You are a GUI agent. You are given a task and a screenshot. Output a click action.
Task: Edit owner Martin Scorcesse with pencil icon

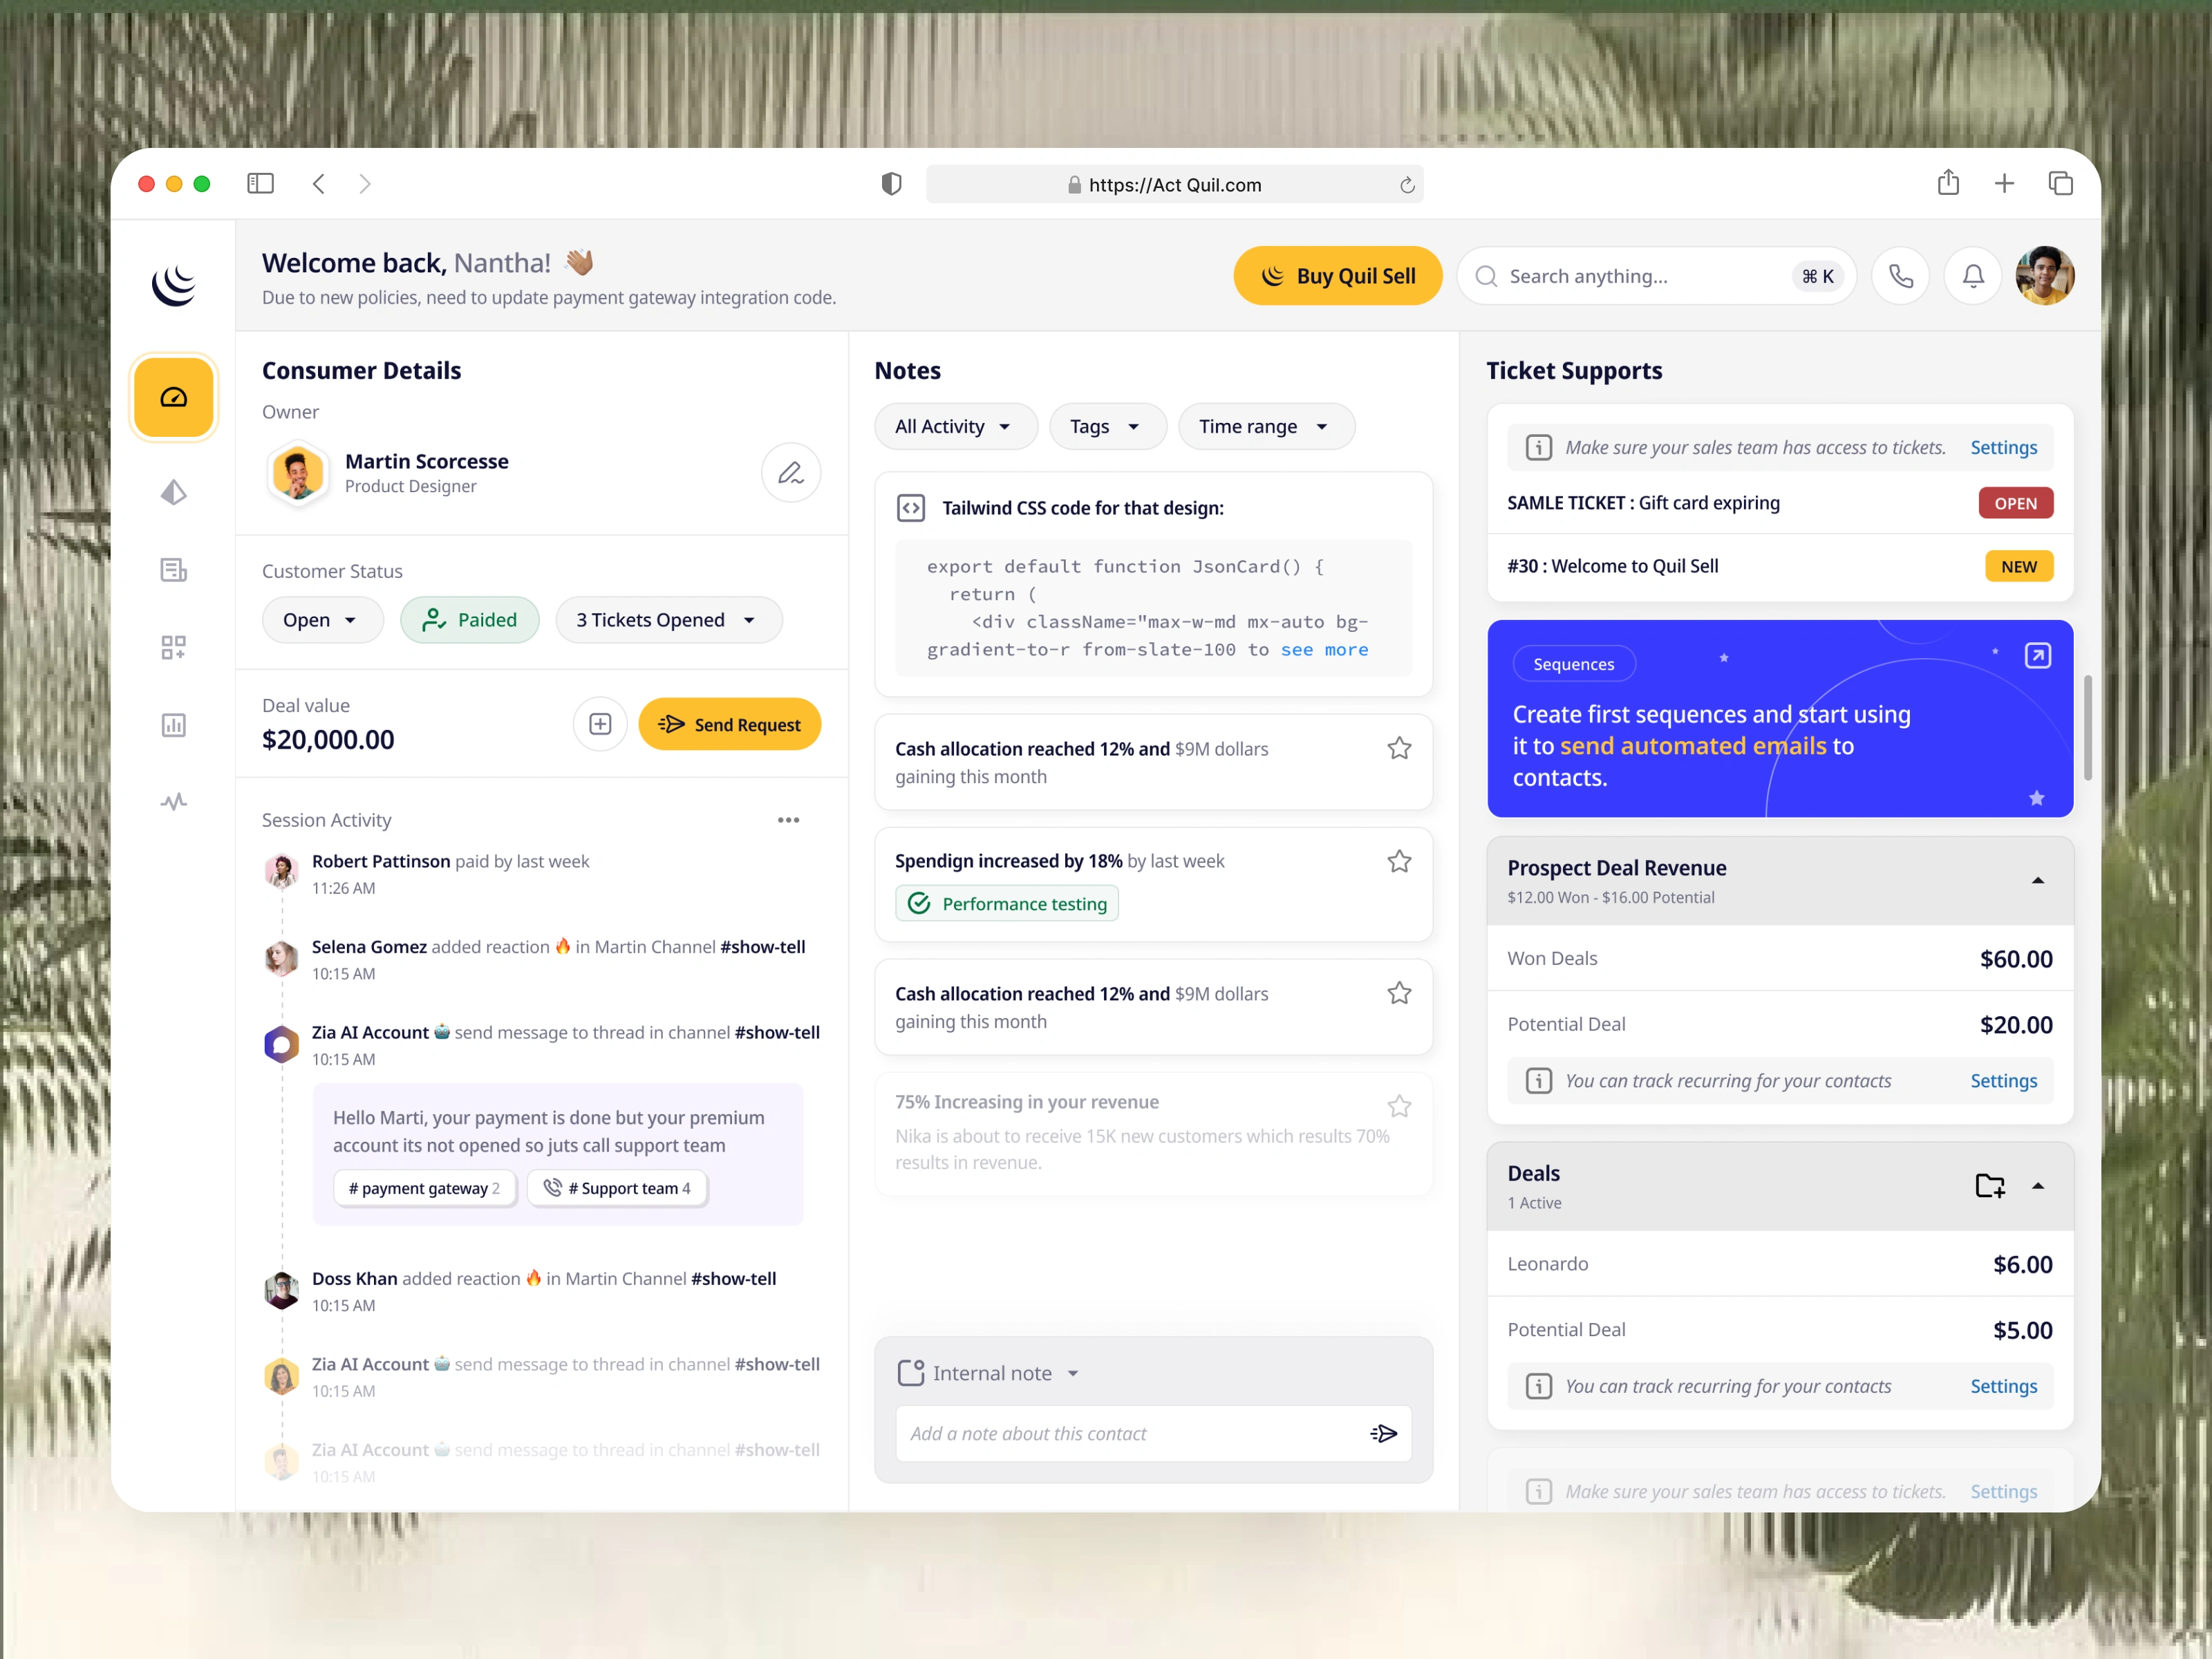click(x=790, y=472)
